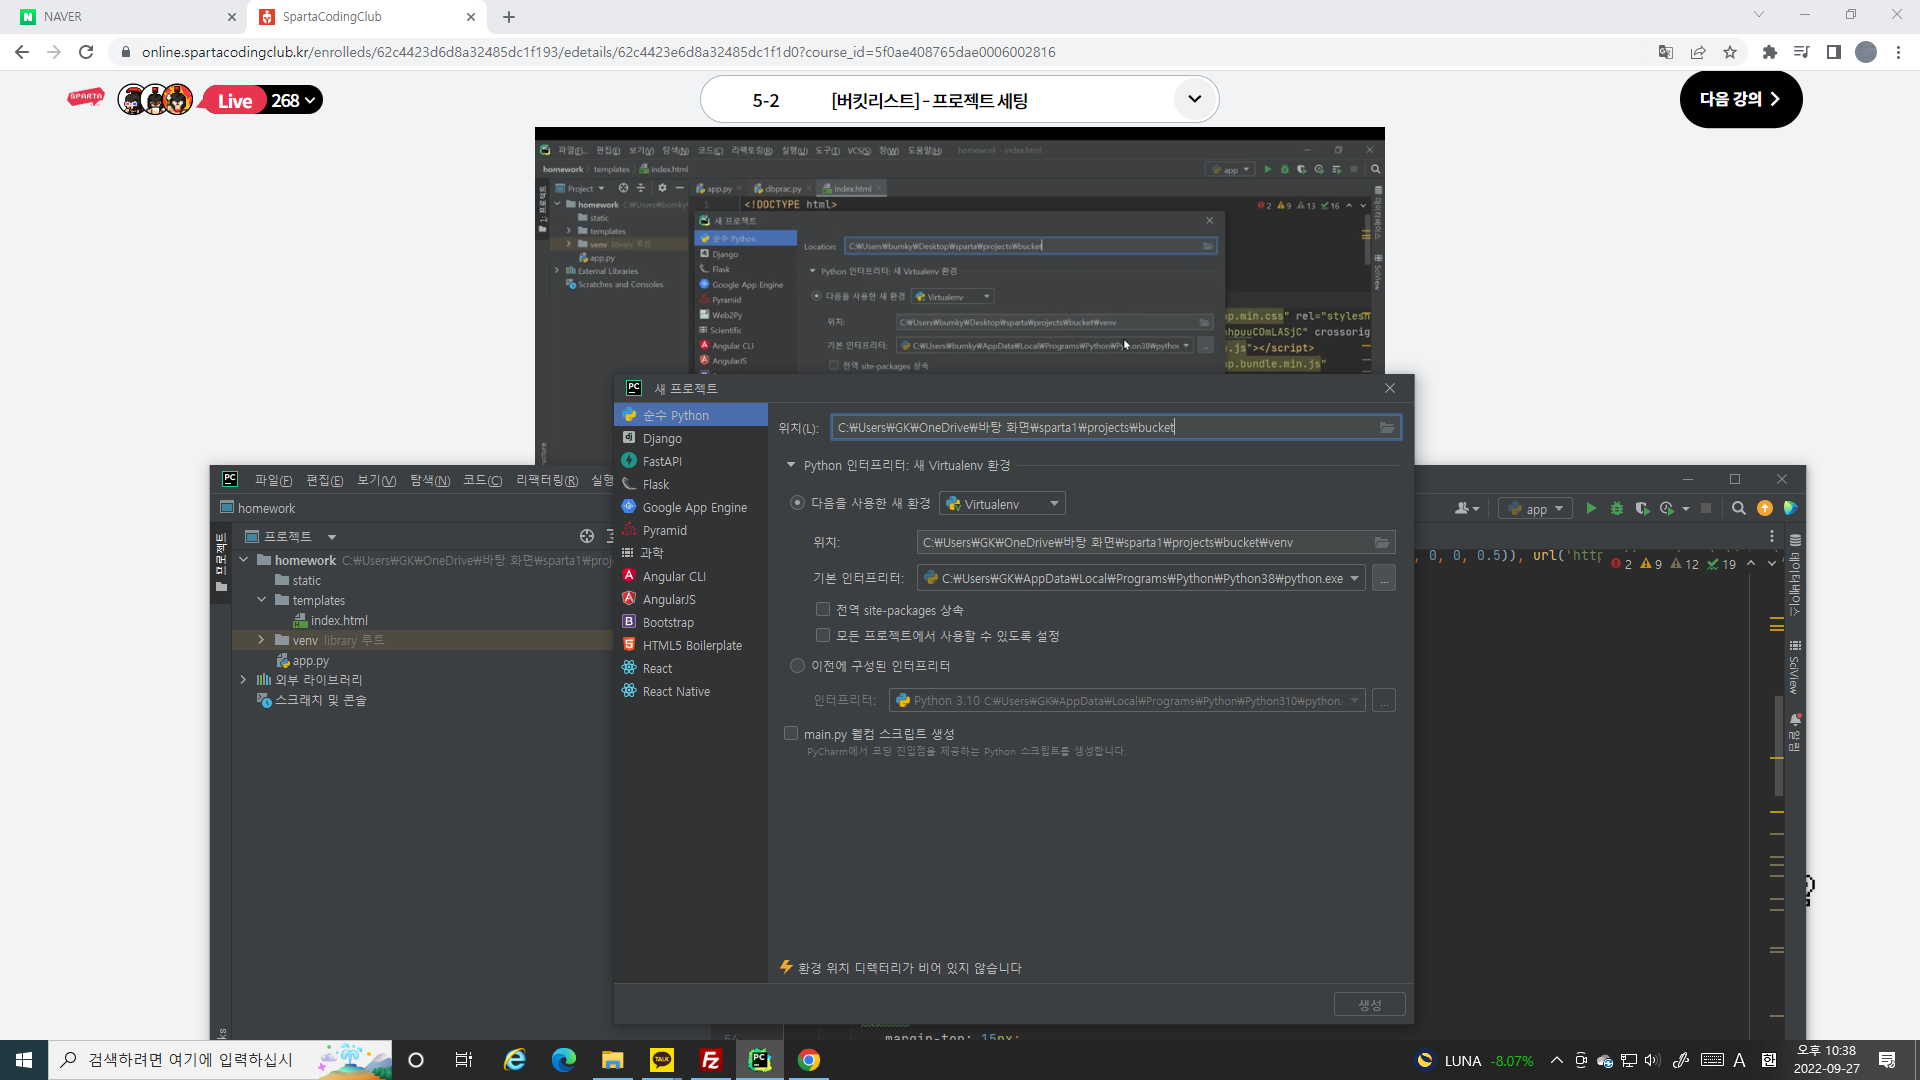Open FileZilla from the taskbar
The width and height of the screenshot is (1920, 1080).
point(711,1060)
